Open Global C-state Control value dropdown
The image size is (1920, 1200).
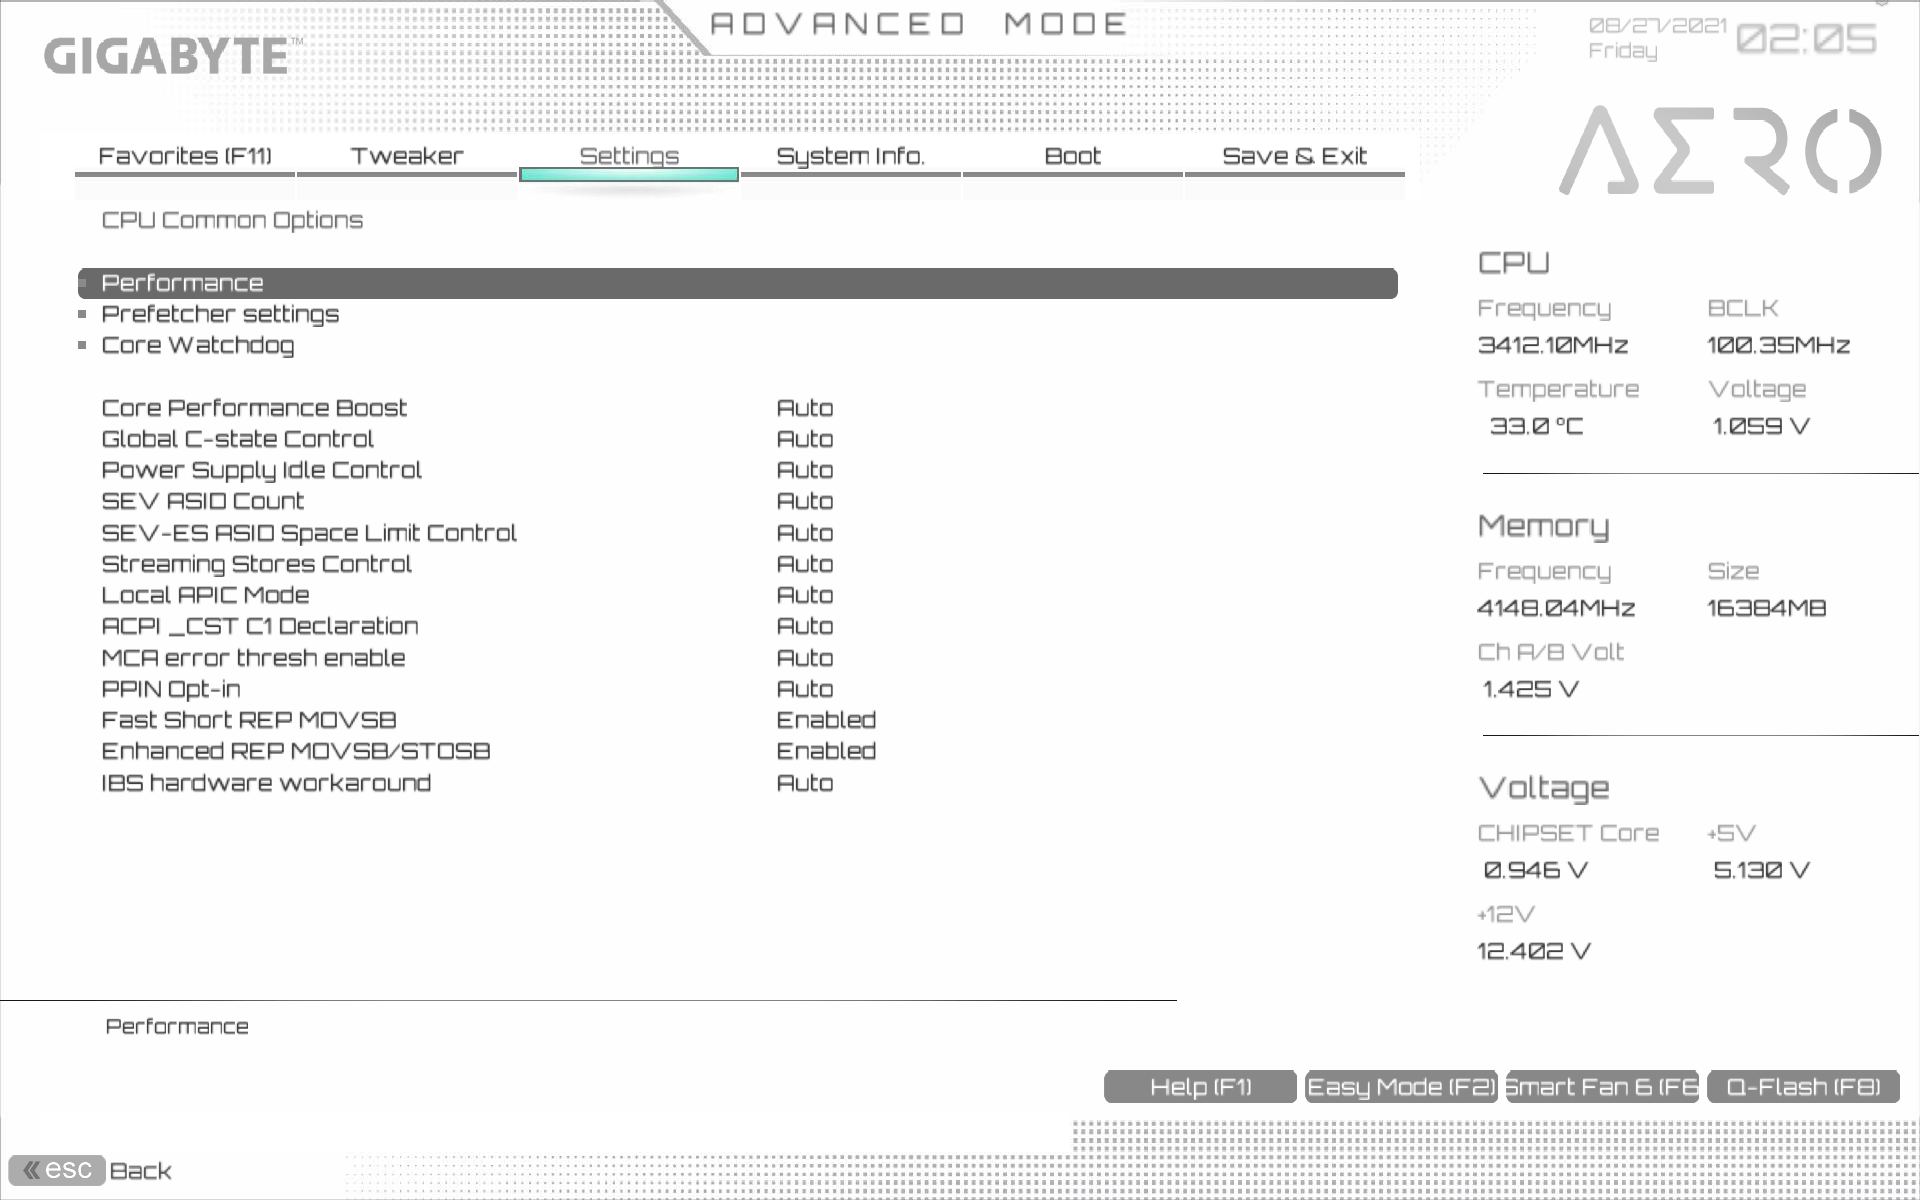coord(805,439)
